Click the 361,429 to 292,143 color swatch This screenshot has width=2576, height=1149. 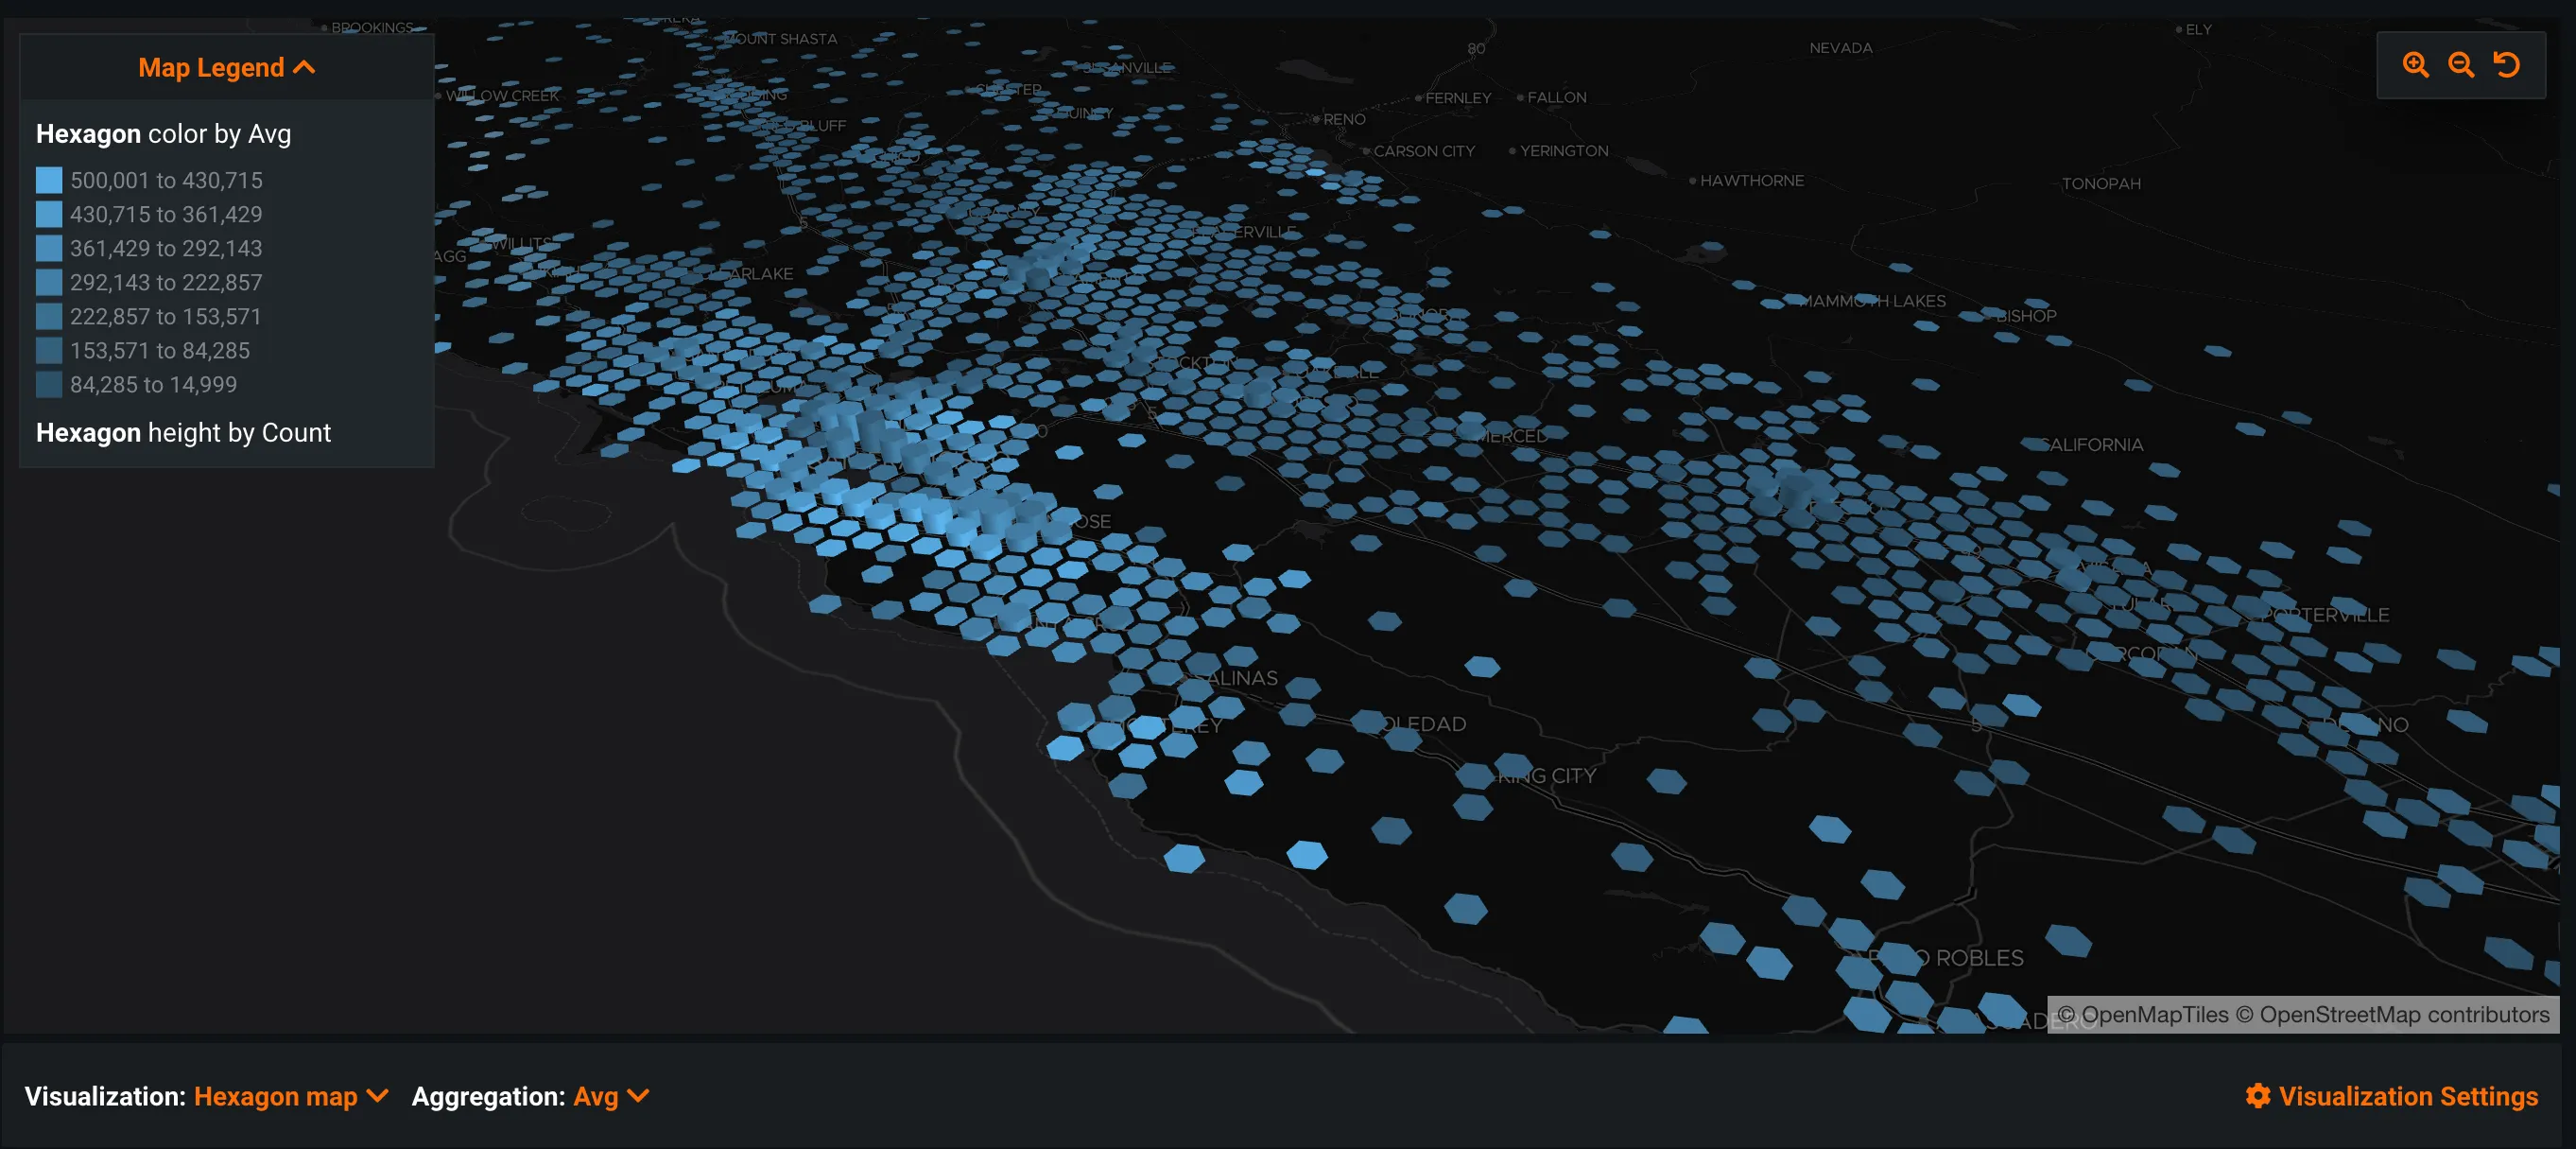[49, 248]
